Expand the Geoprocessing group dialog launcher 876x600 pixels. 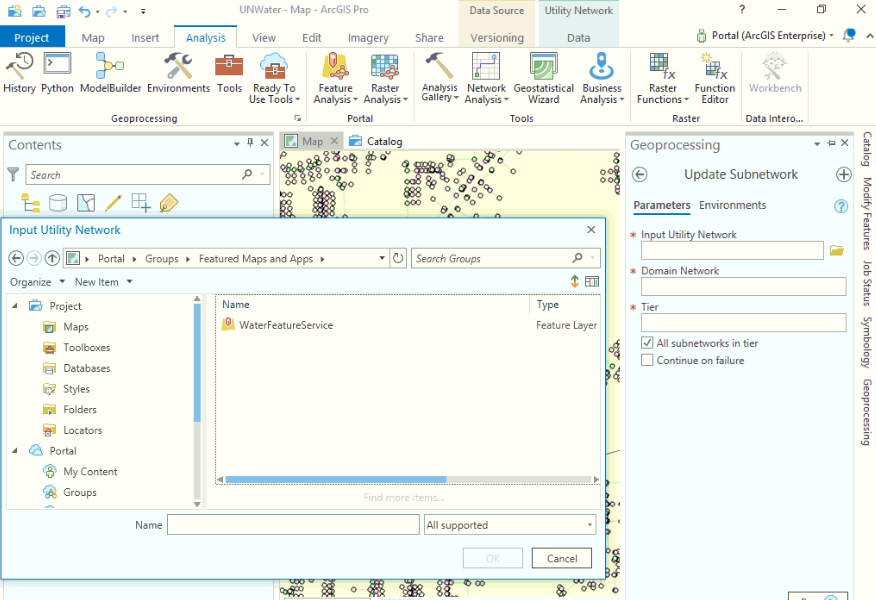pos(298,118)
